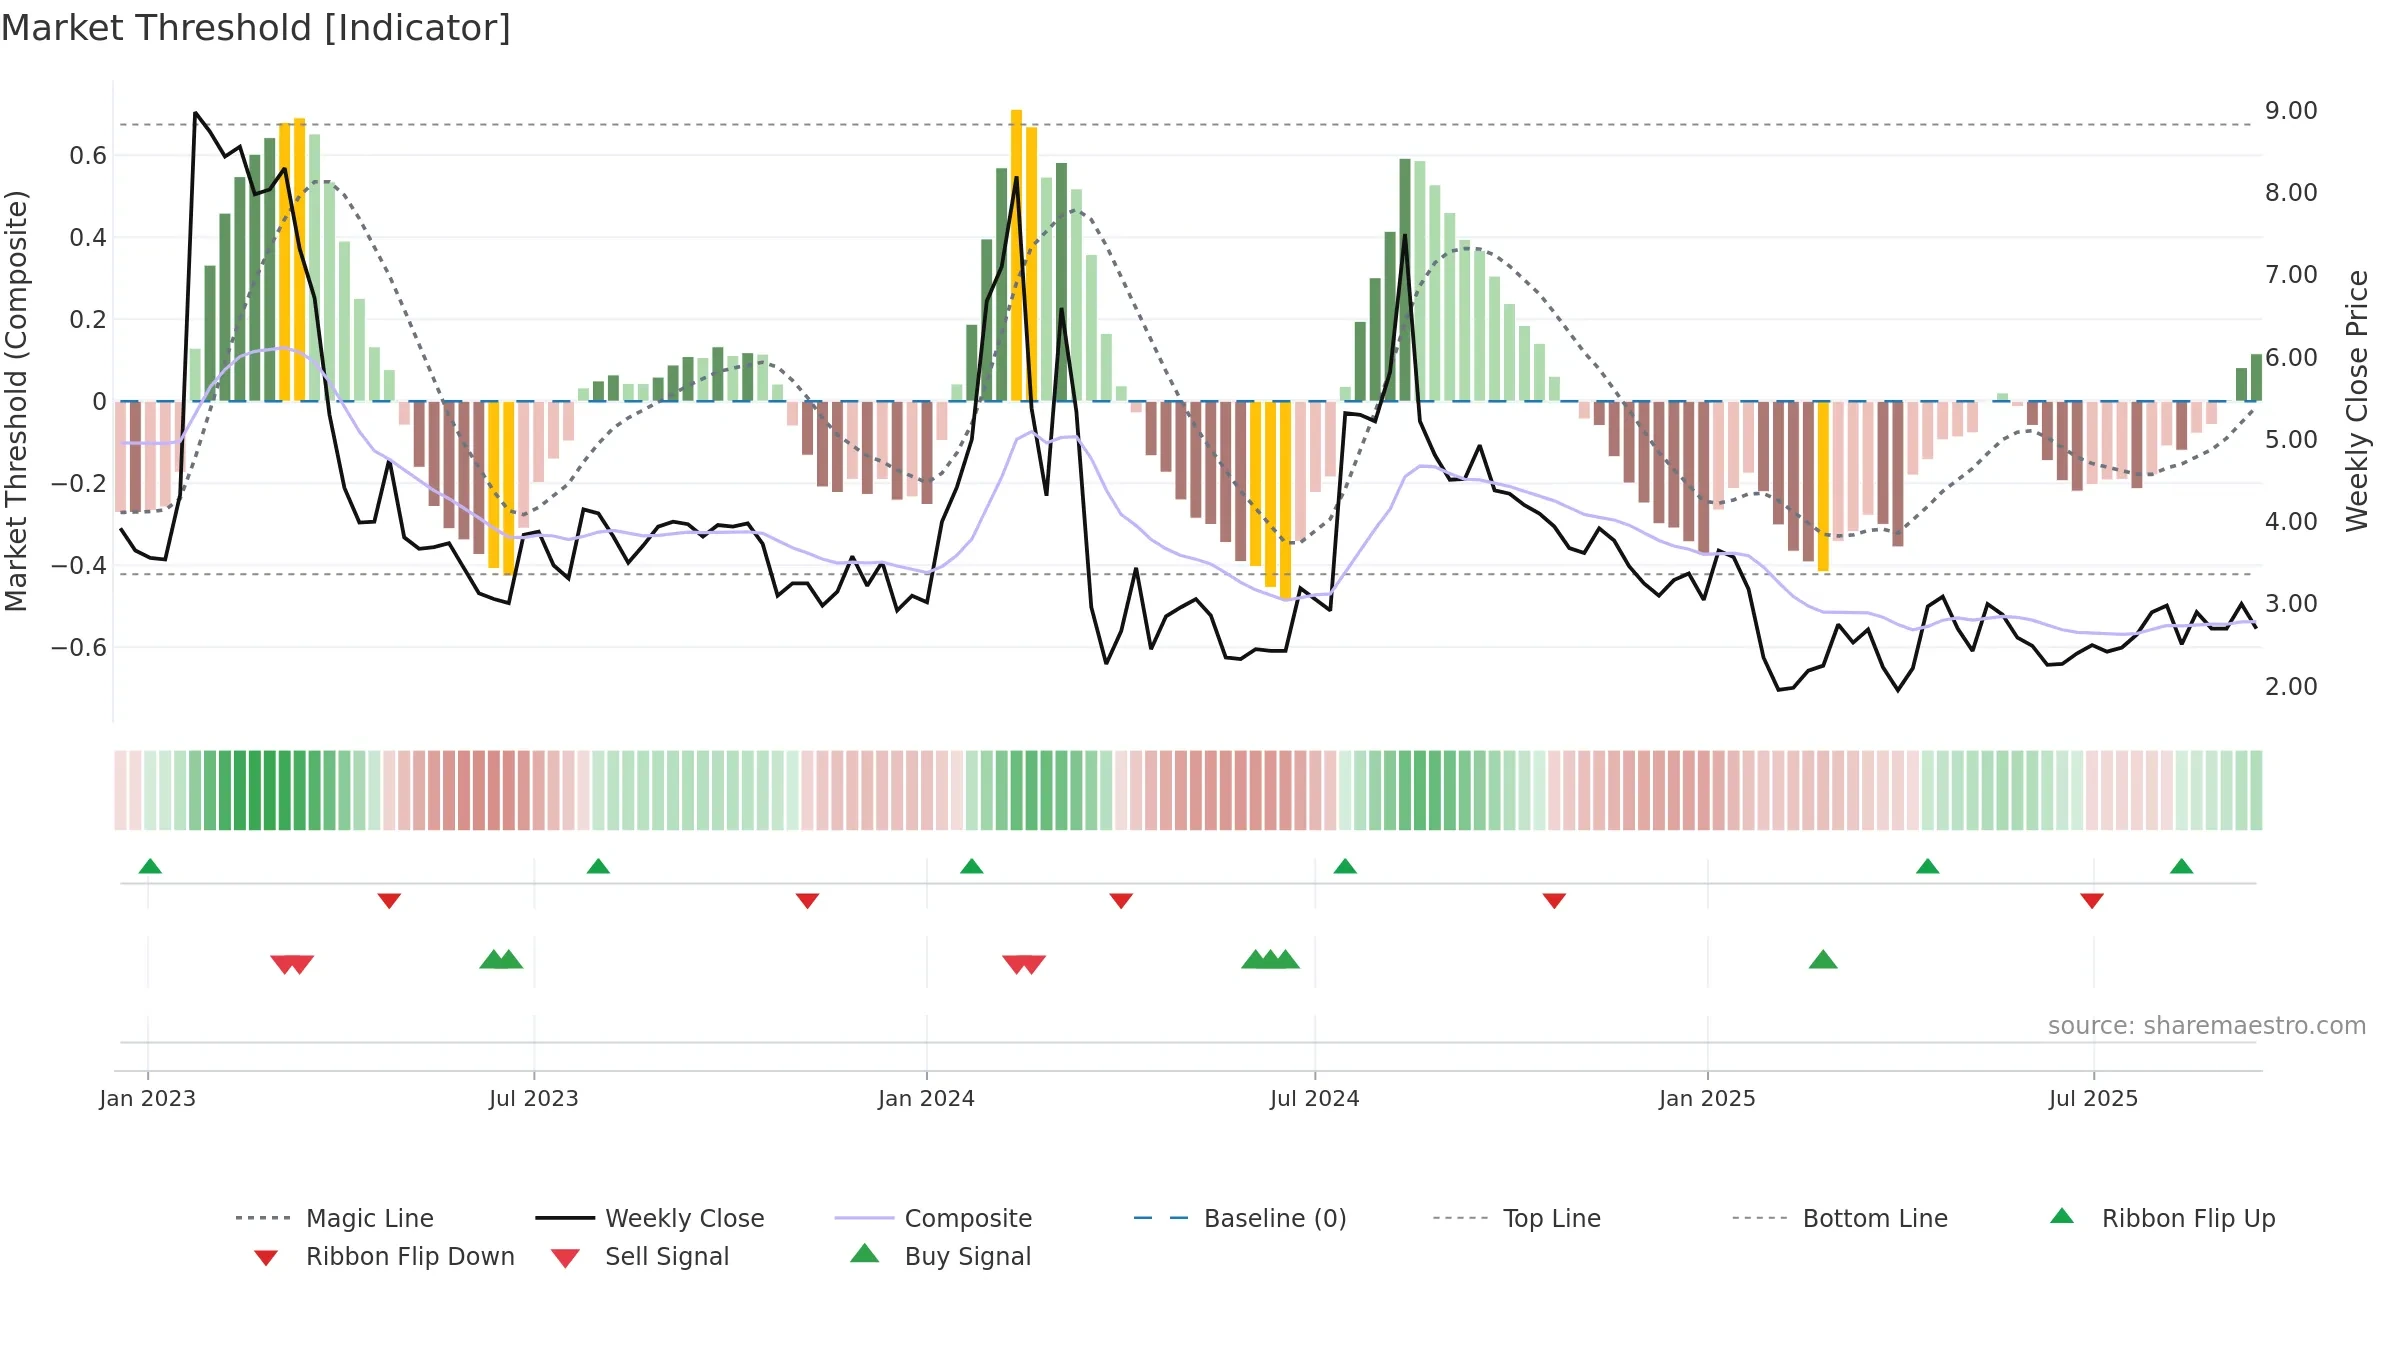
Task: Toggle the Buy Signal legend entry
Action: coord(940,1256)
